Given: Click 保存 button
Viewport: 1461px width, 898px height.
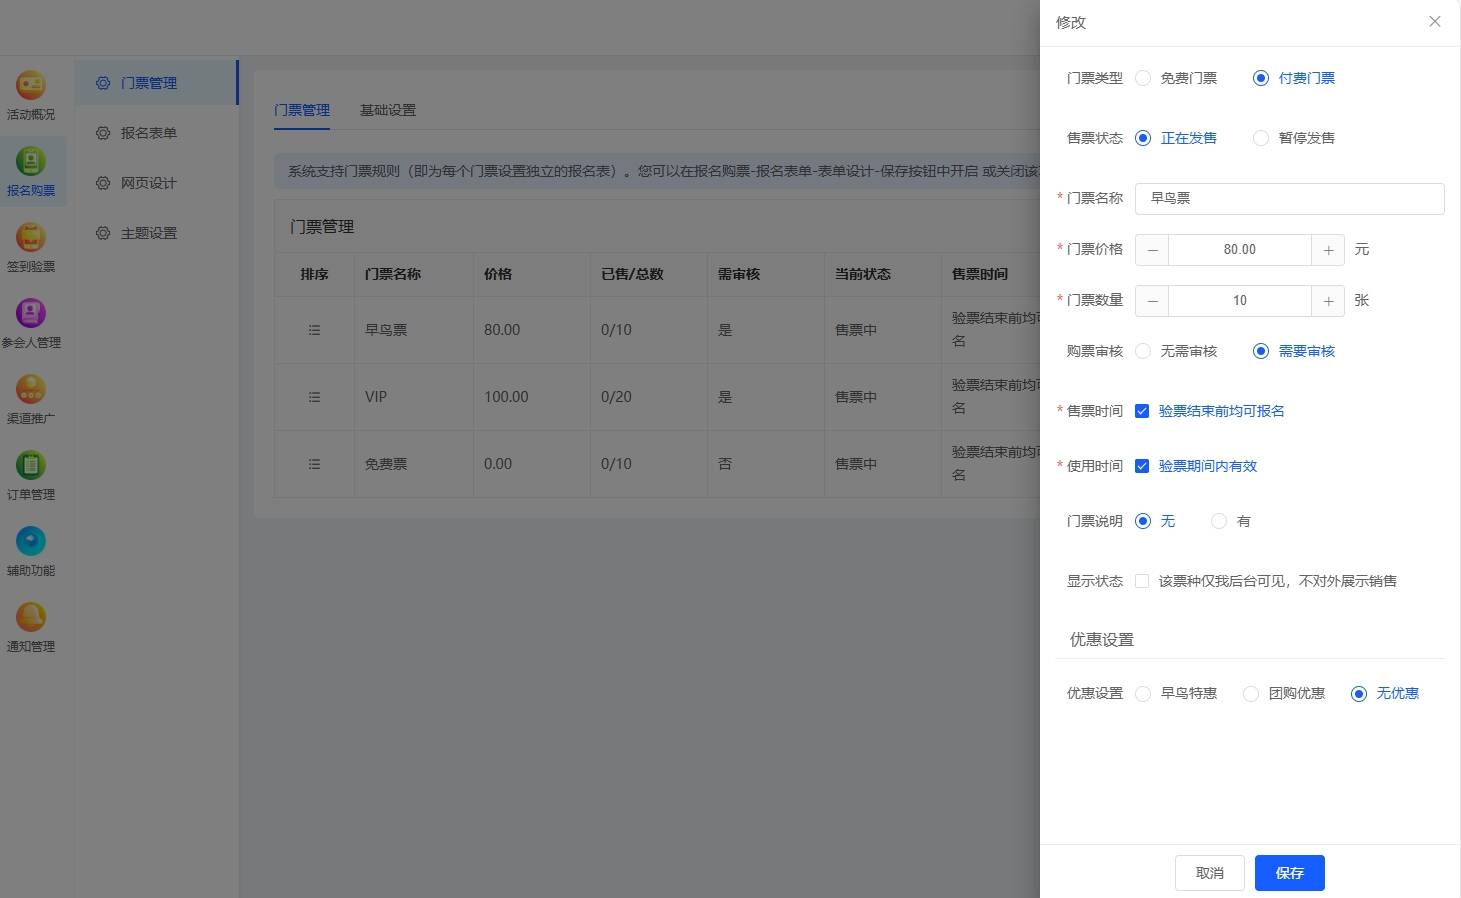Looking at the screenshot, I should click(1290, 873).
